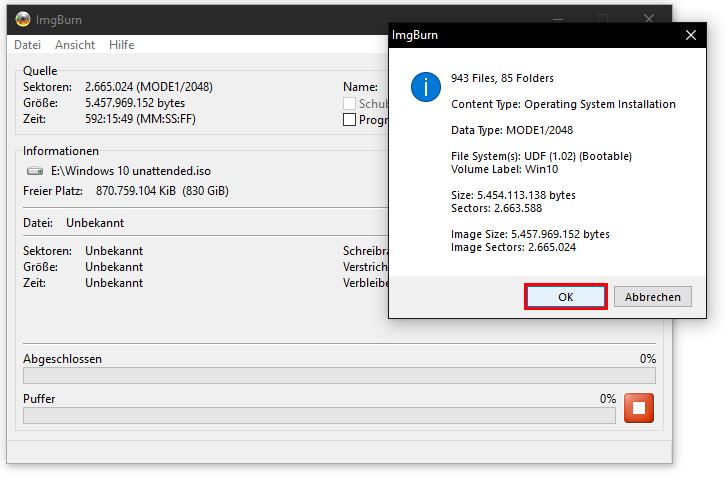Image resolution: width=728 pixels, height=480 pixels.
Task: Open the Hilfe menu
Action: tap(122, 45)
